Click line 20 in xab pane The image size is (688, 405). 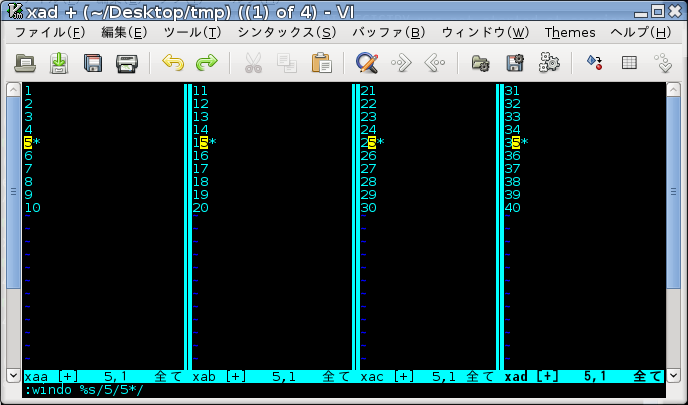(x=201, y=208)
